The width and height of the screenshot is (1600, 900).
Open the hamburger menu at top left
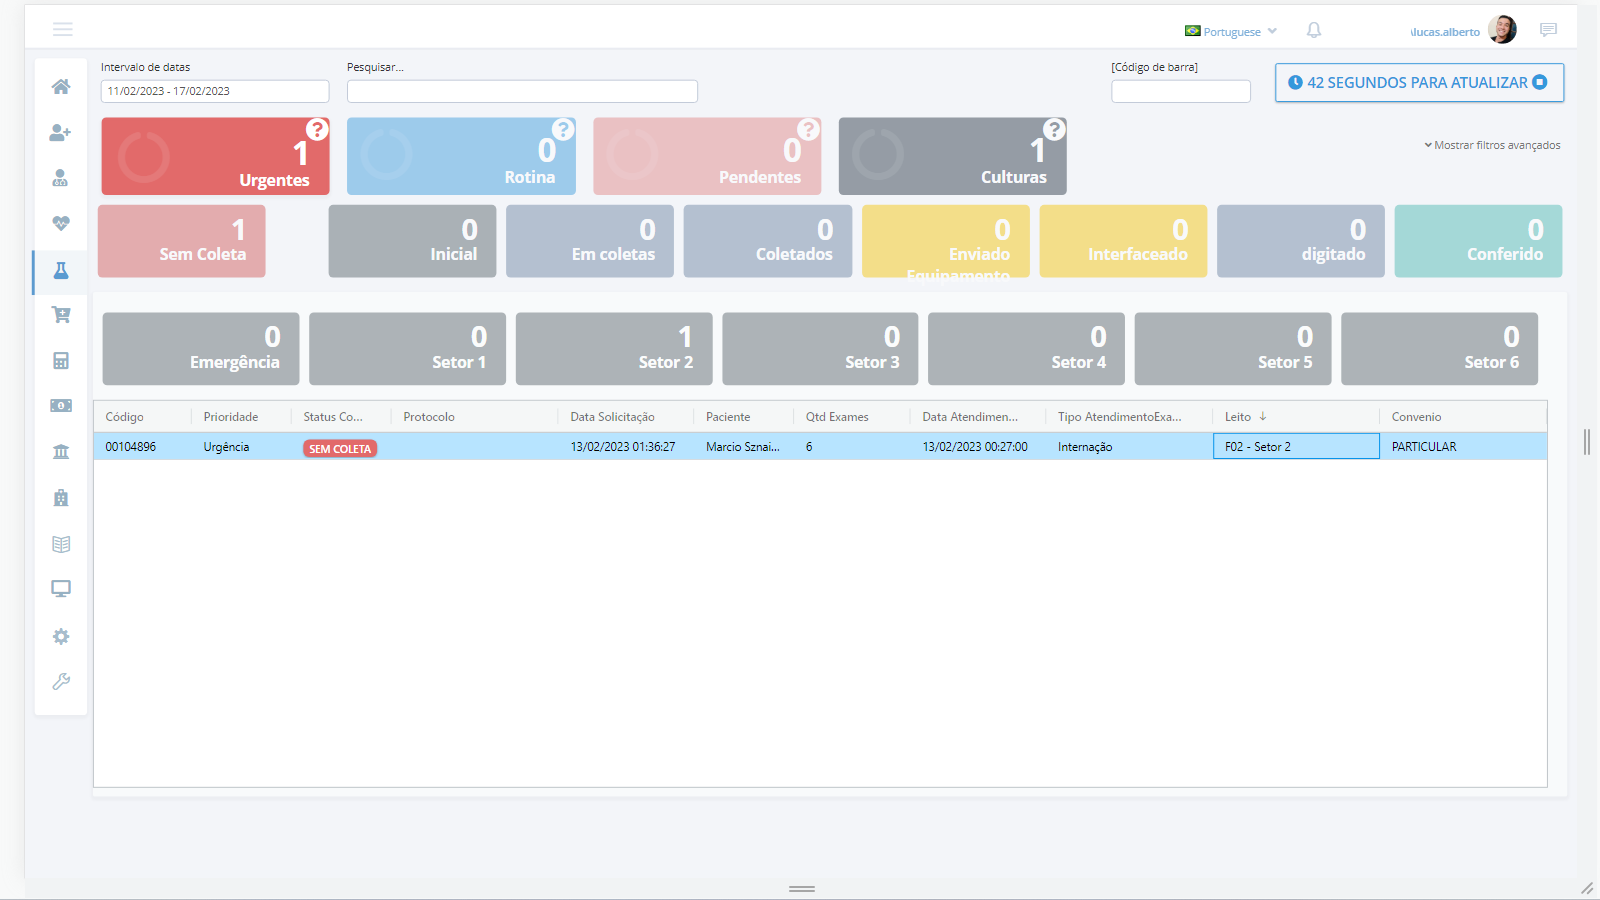tap(63, 30)
